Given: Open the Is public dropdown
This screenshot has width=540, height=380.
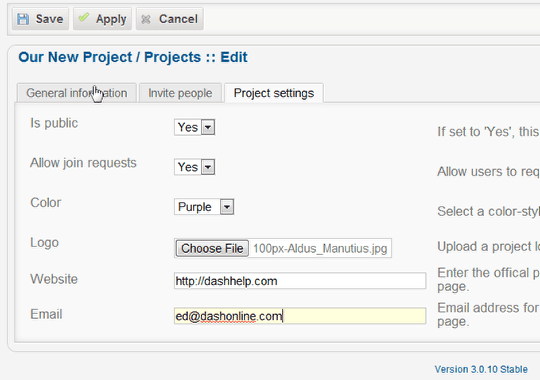Looking at the screenshot, I should pyautogui.click(x=195, y=127).
